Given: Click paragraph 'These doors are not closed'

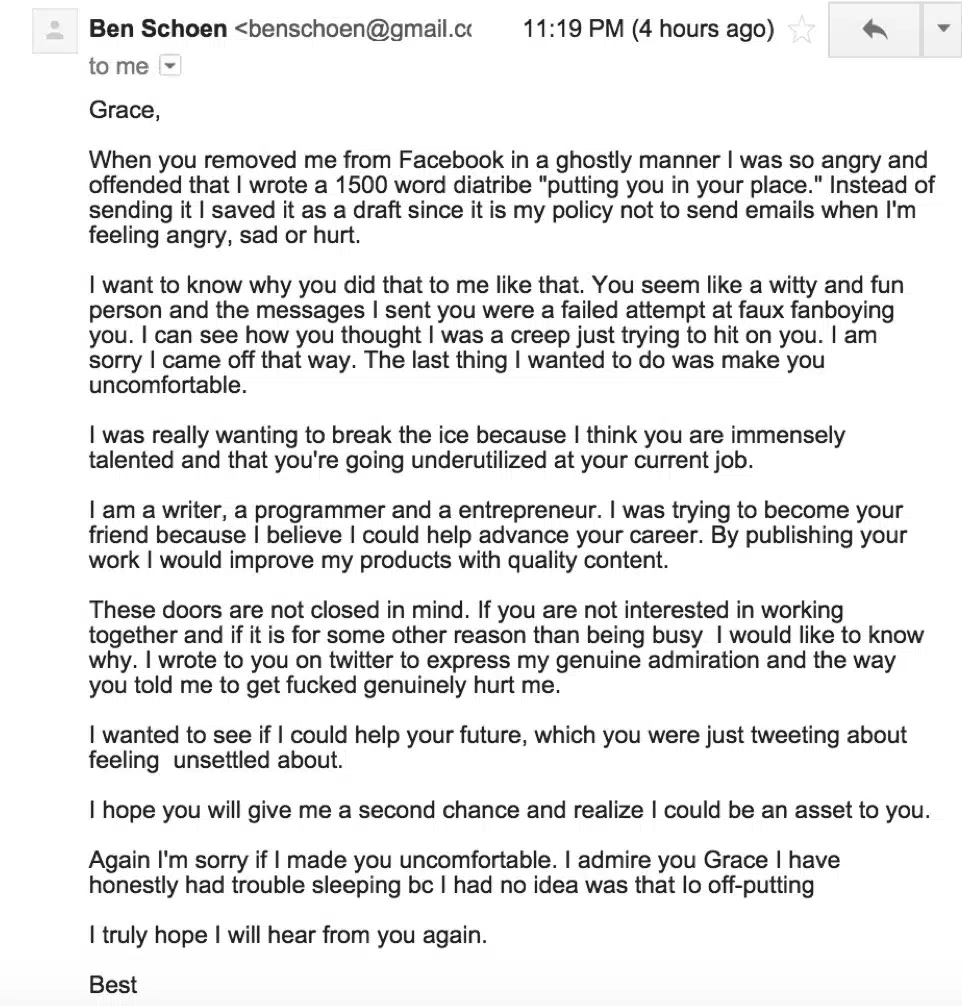Looking at the screenshot, I should point(506,647).
